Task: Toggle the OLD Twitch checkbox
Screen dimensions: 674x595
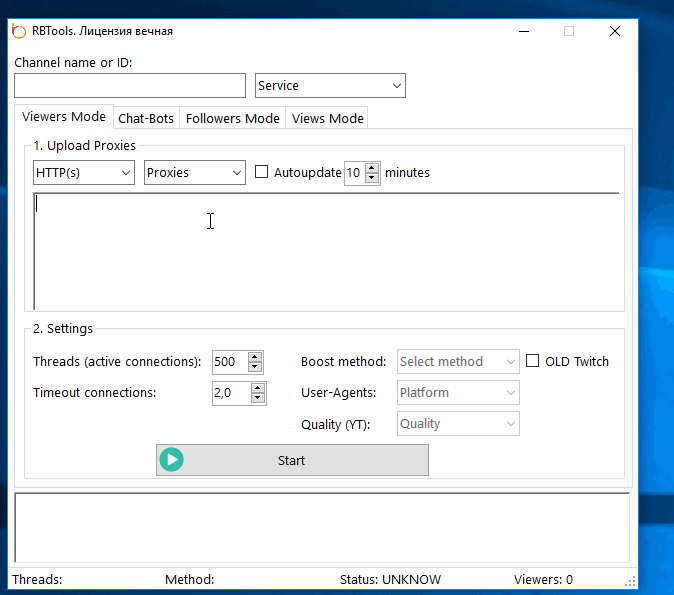Action: tap(533, 361)
